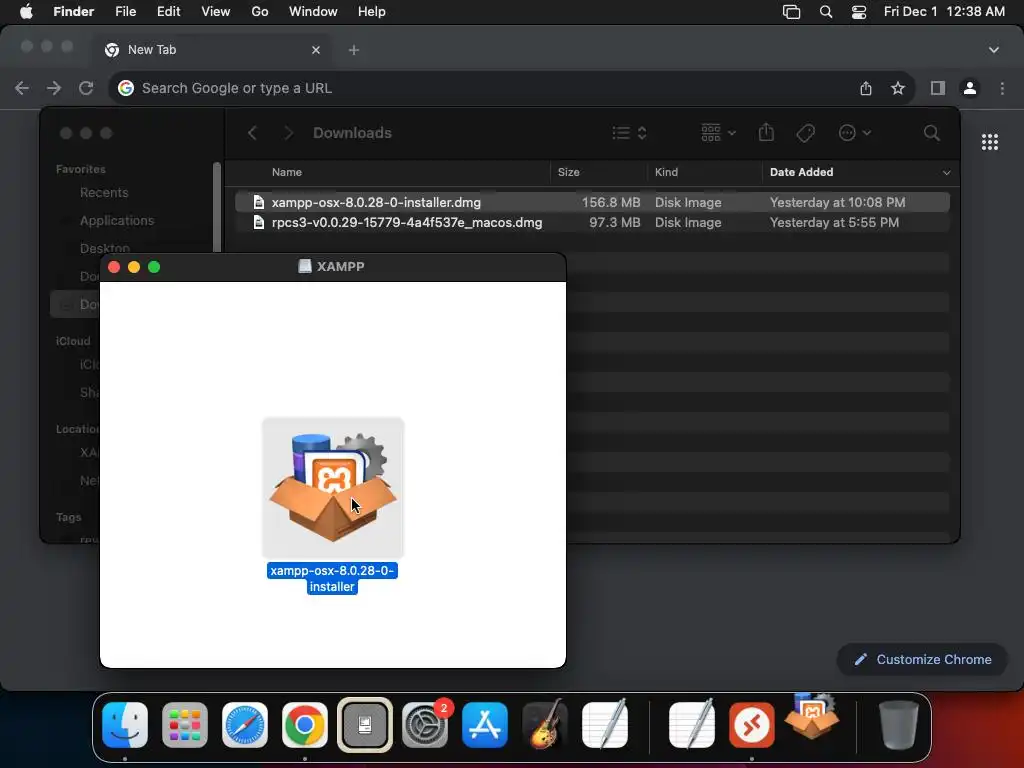Open the Go menu
The width and height of the screenshot is (1024, 768).
(x=260, y=12)
